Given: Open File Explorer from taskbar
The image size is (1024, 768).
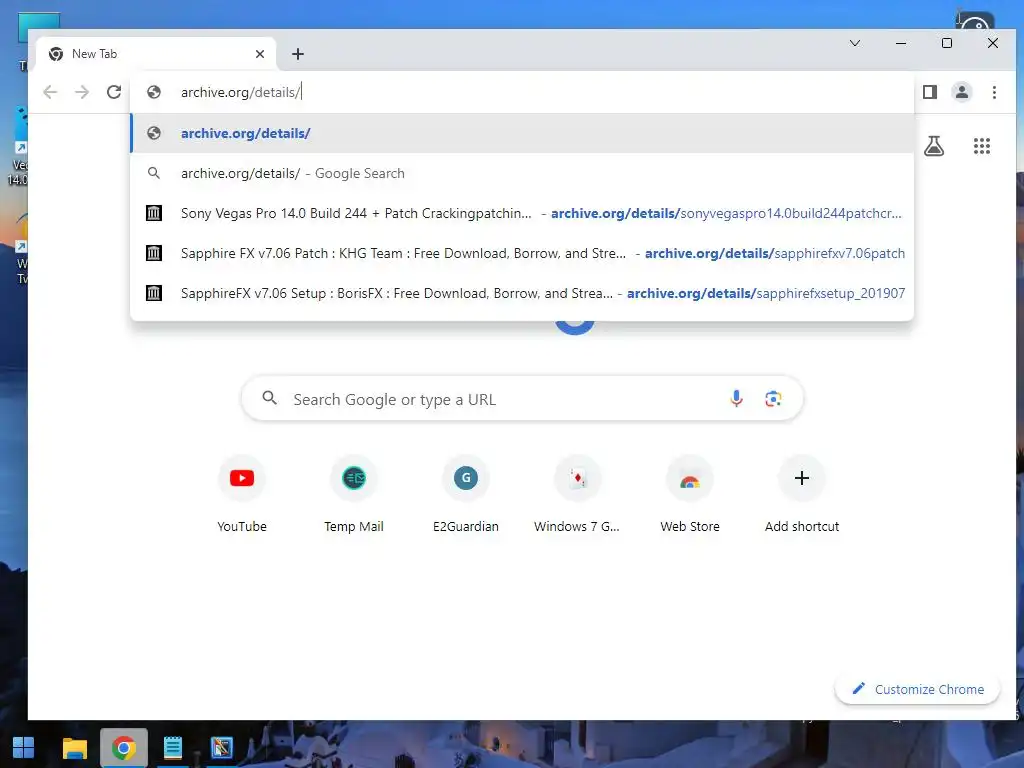Looking at the screenshot, I should tap(74, 748).
